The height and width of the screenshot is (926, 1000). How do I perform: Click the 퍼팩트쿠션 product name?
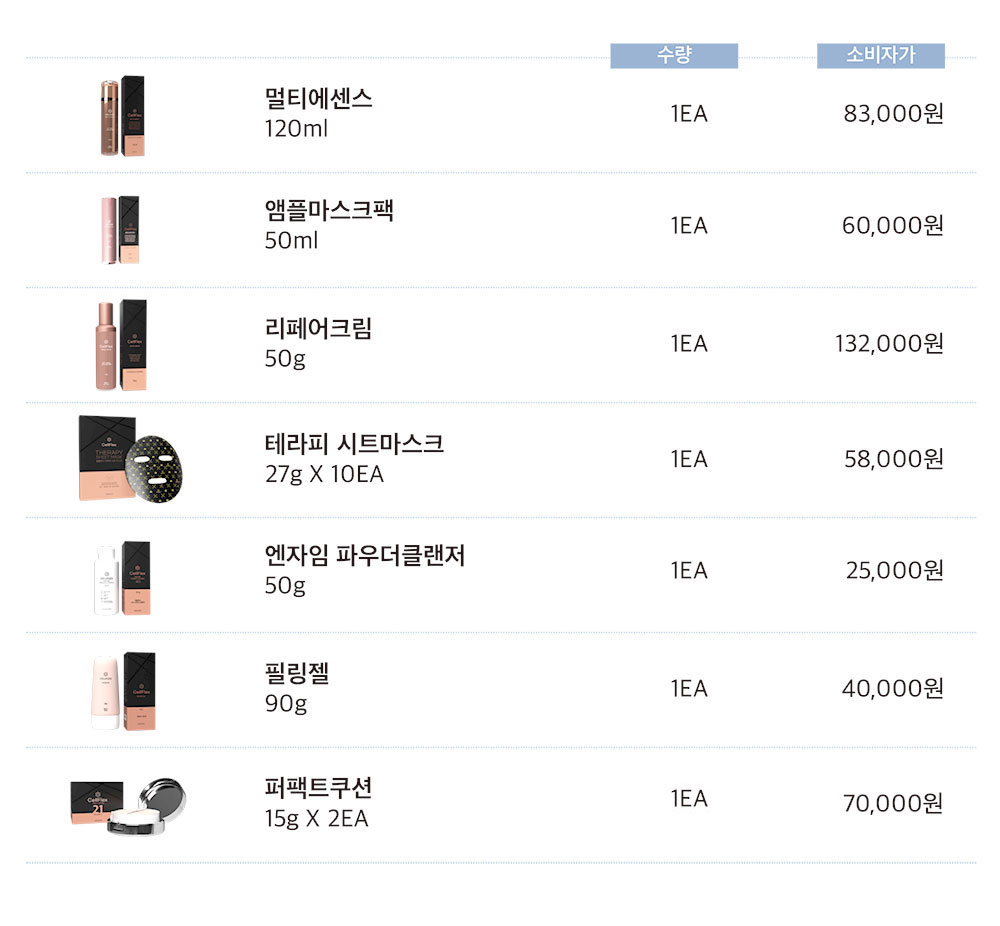(318, 788)
